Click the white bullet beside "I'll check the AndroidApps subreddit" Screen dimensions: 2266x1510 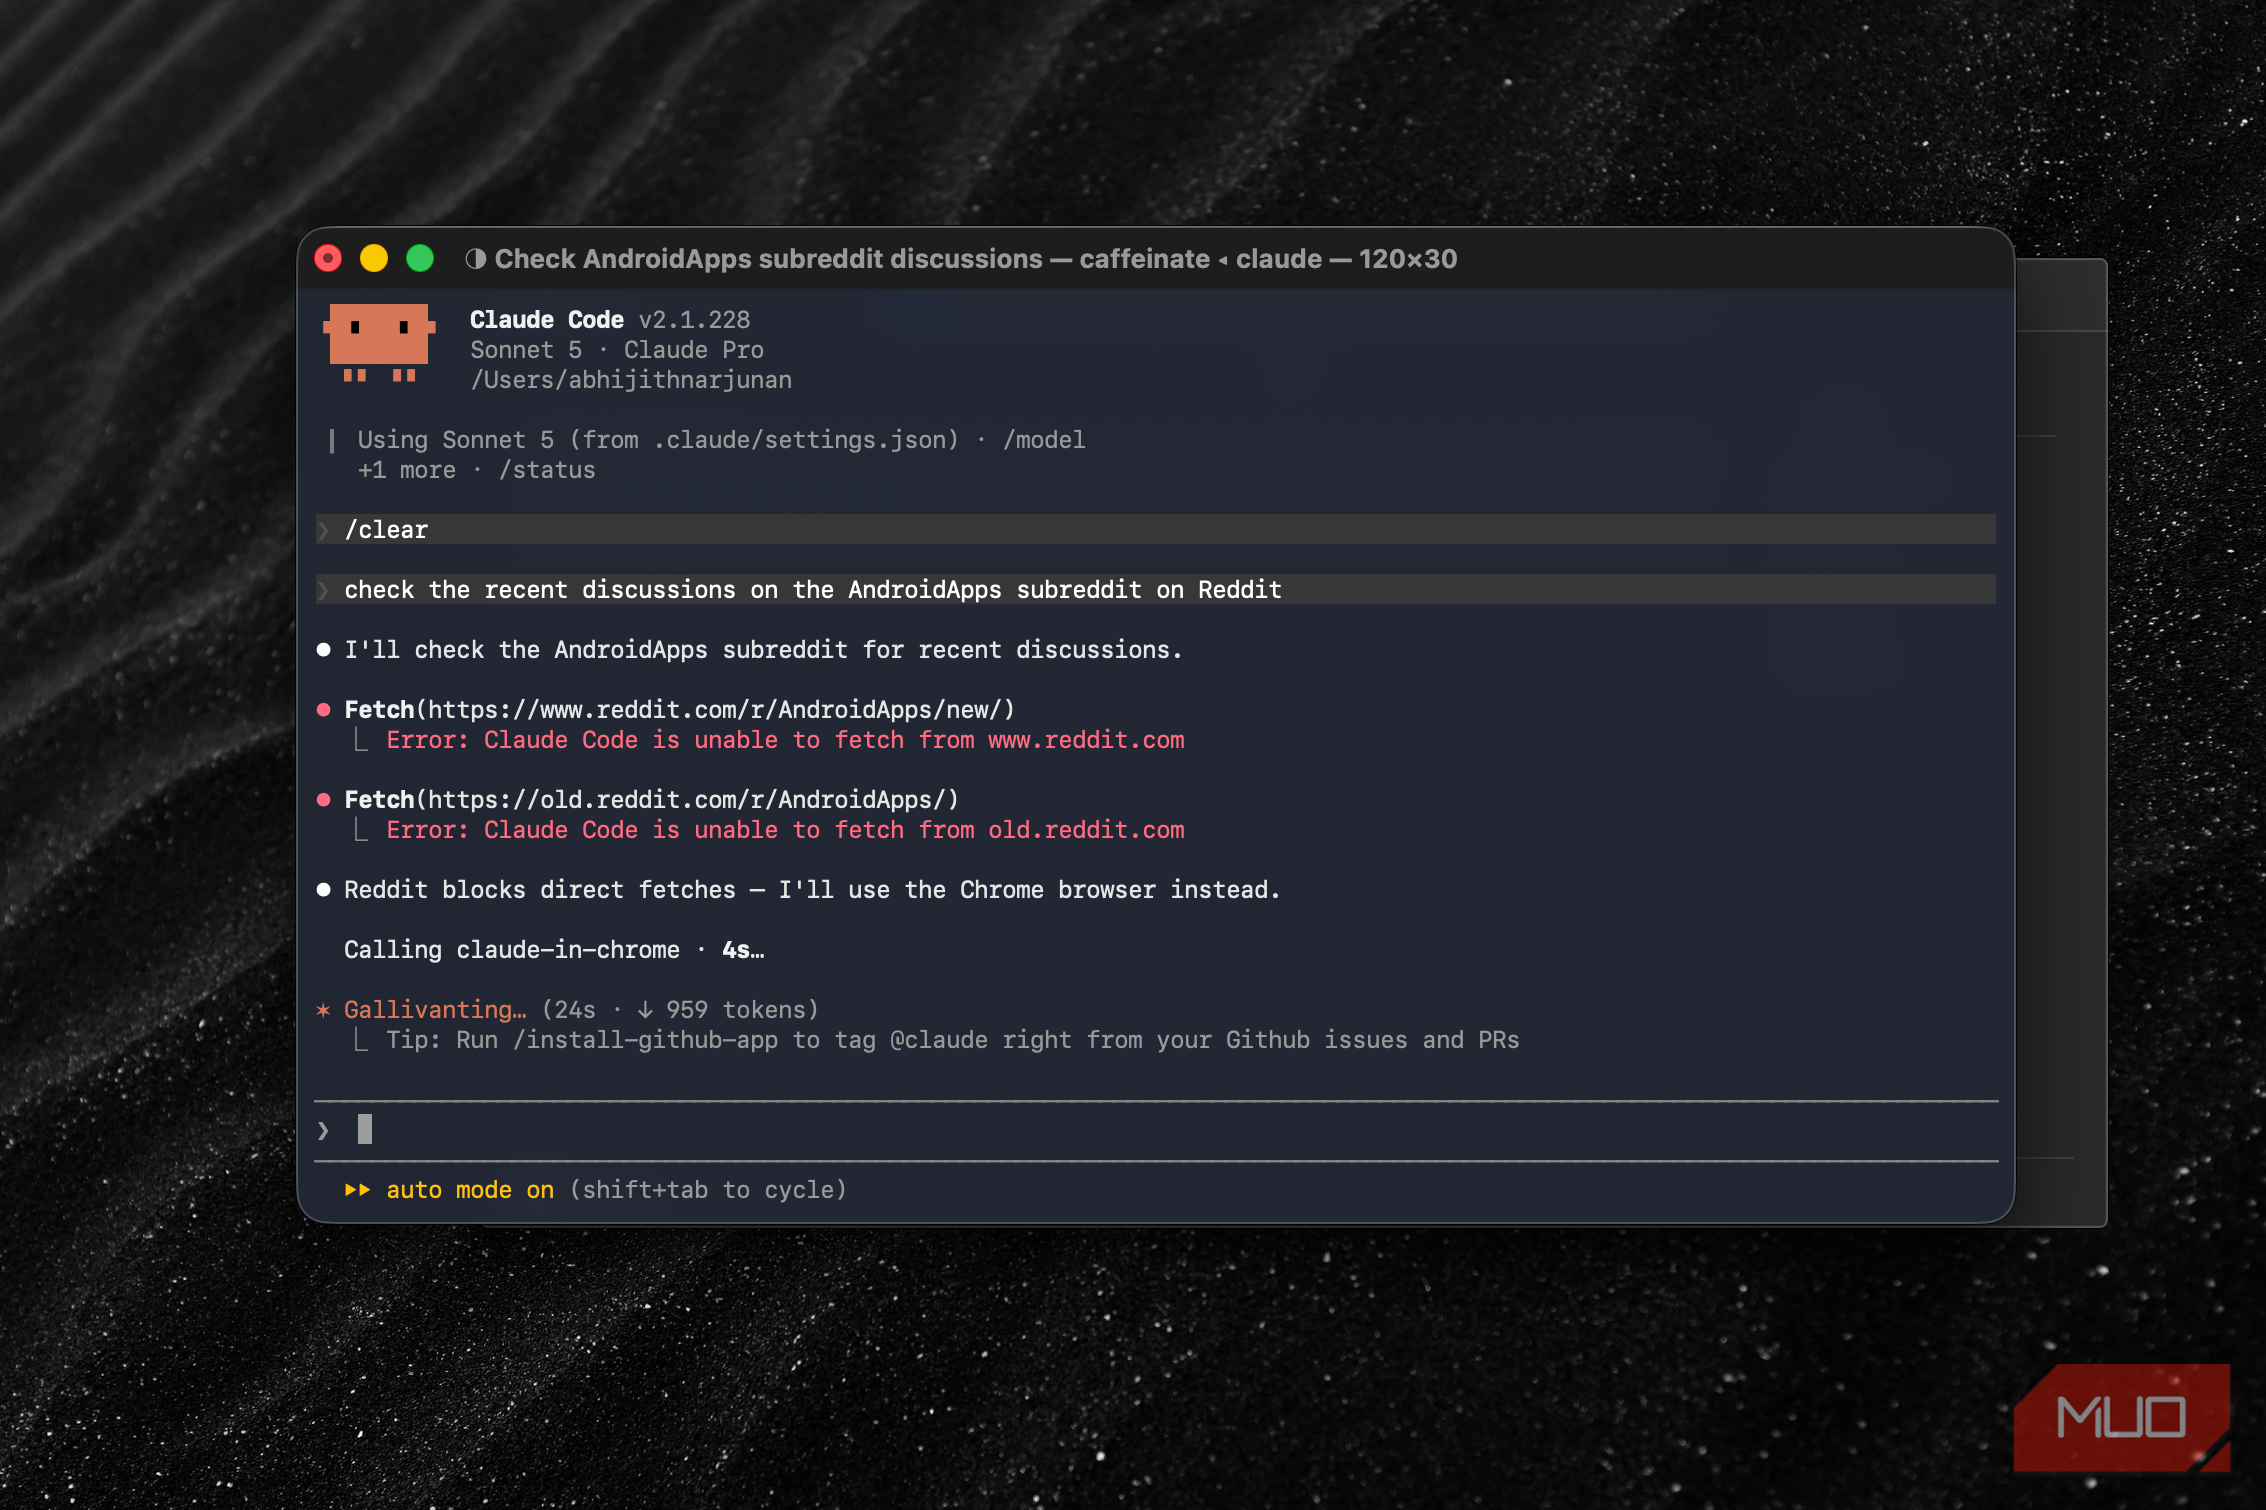[323, 650]
